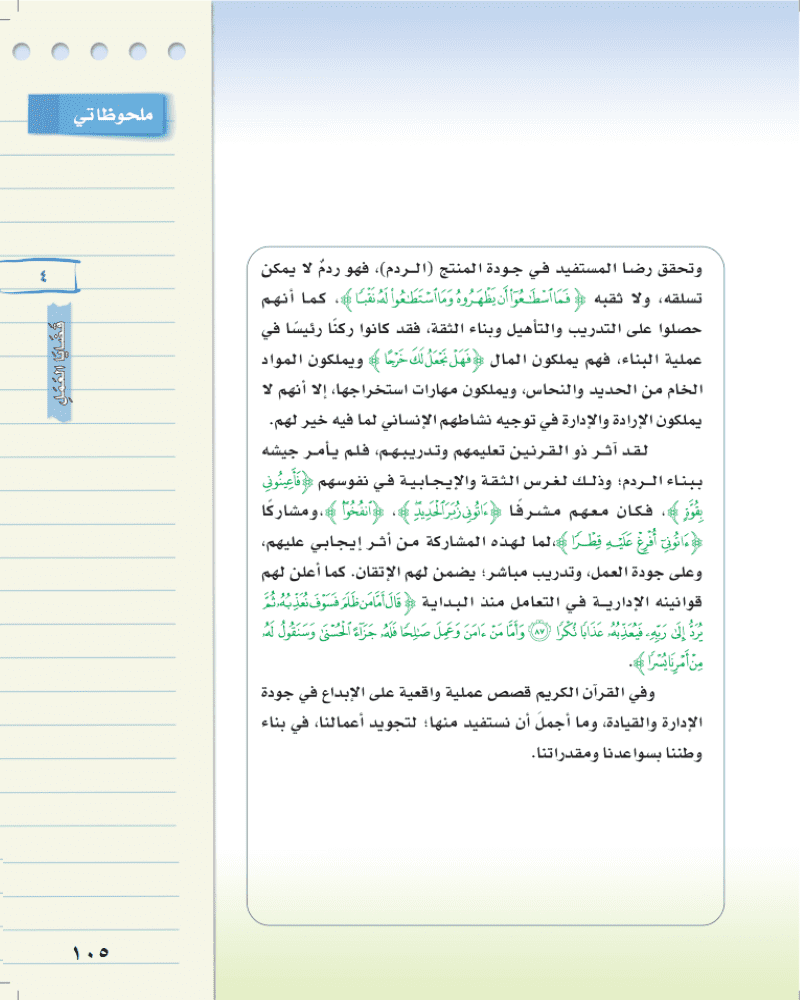Viewport: 800px width, 1000px height.
Task: Click the page number ١٠٥
Action: (x=91, y=952)
